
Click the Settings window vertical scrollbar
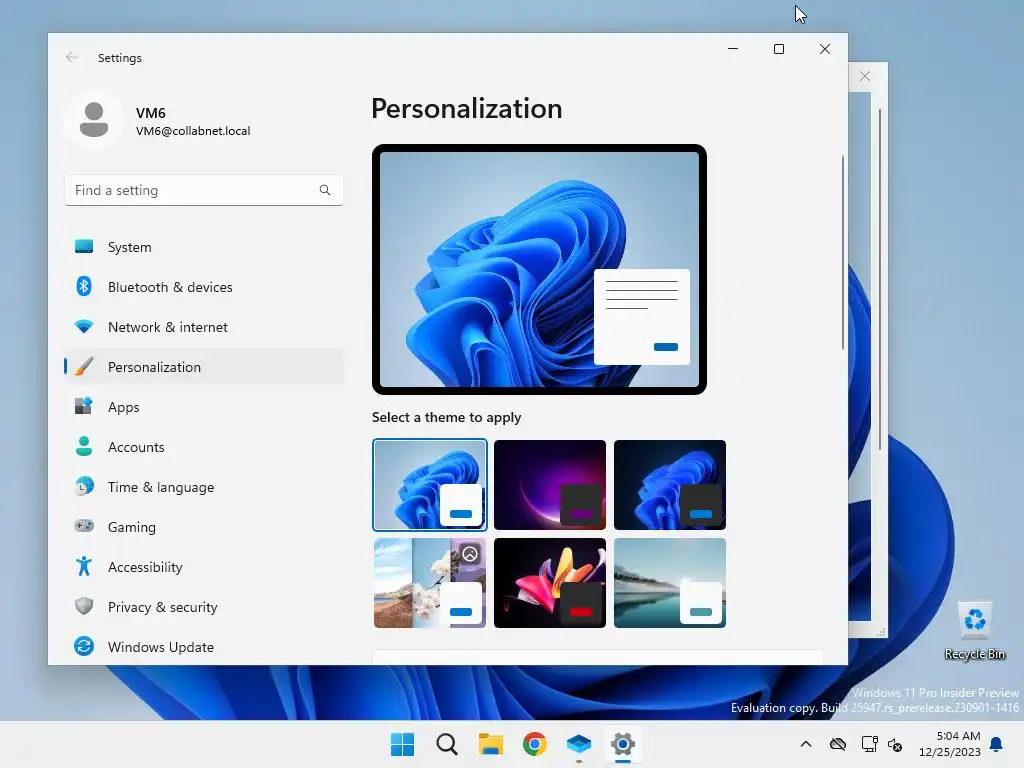pos(842,252)
